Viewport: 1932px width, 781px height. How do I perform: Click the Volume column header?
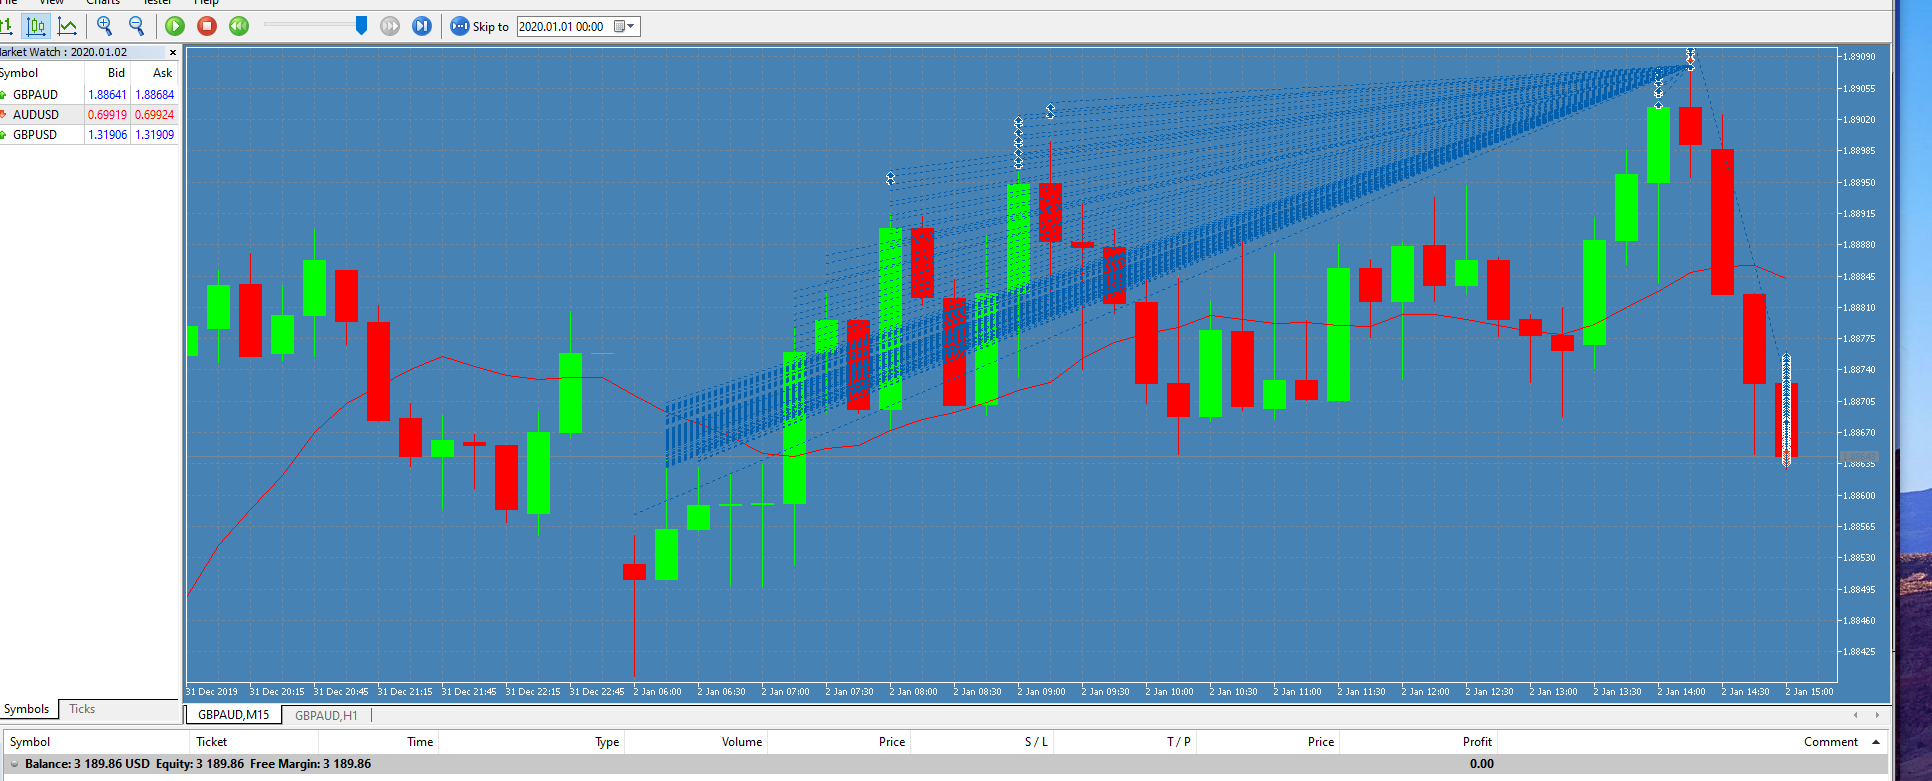tap(696, 742)
